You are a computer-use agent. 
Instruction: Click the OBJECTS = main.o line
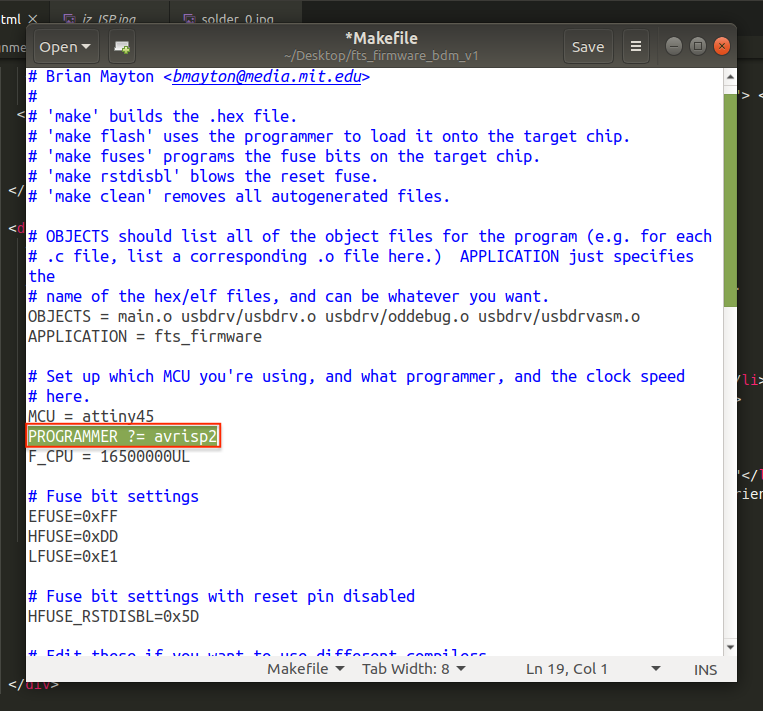334,316
